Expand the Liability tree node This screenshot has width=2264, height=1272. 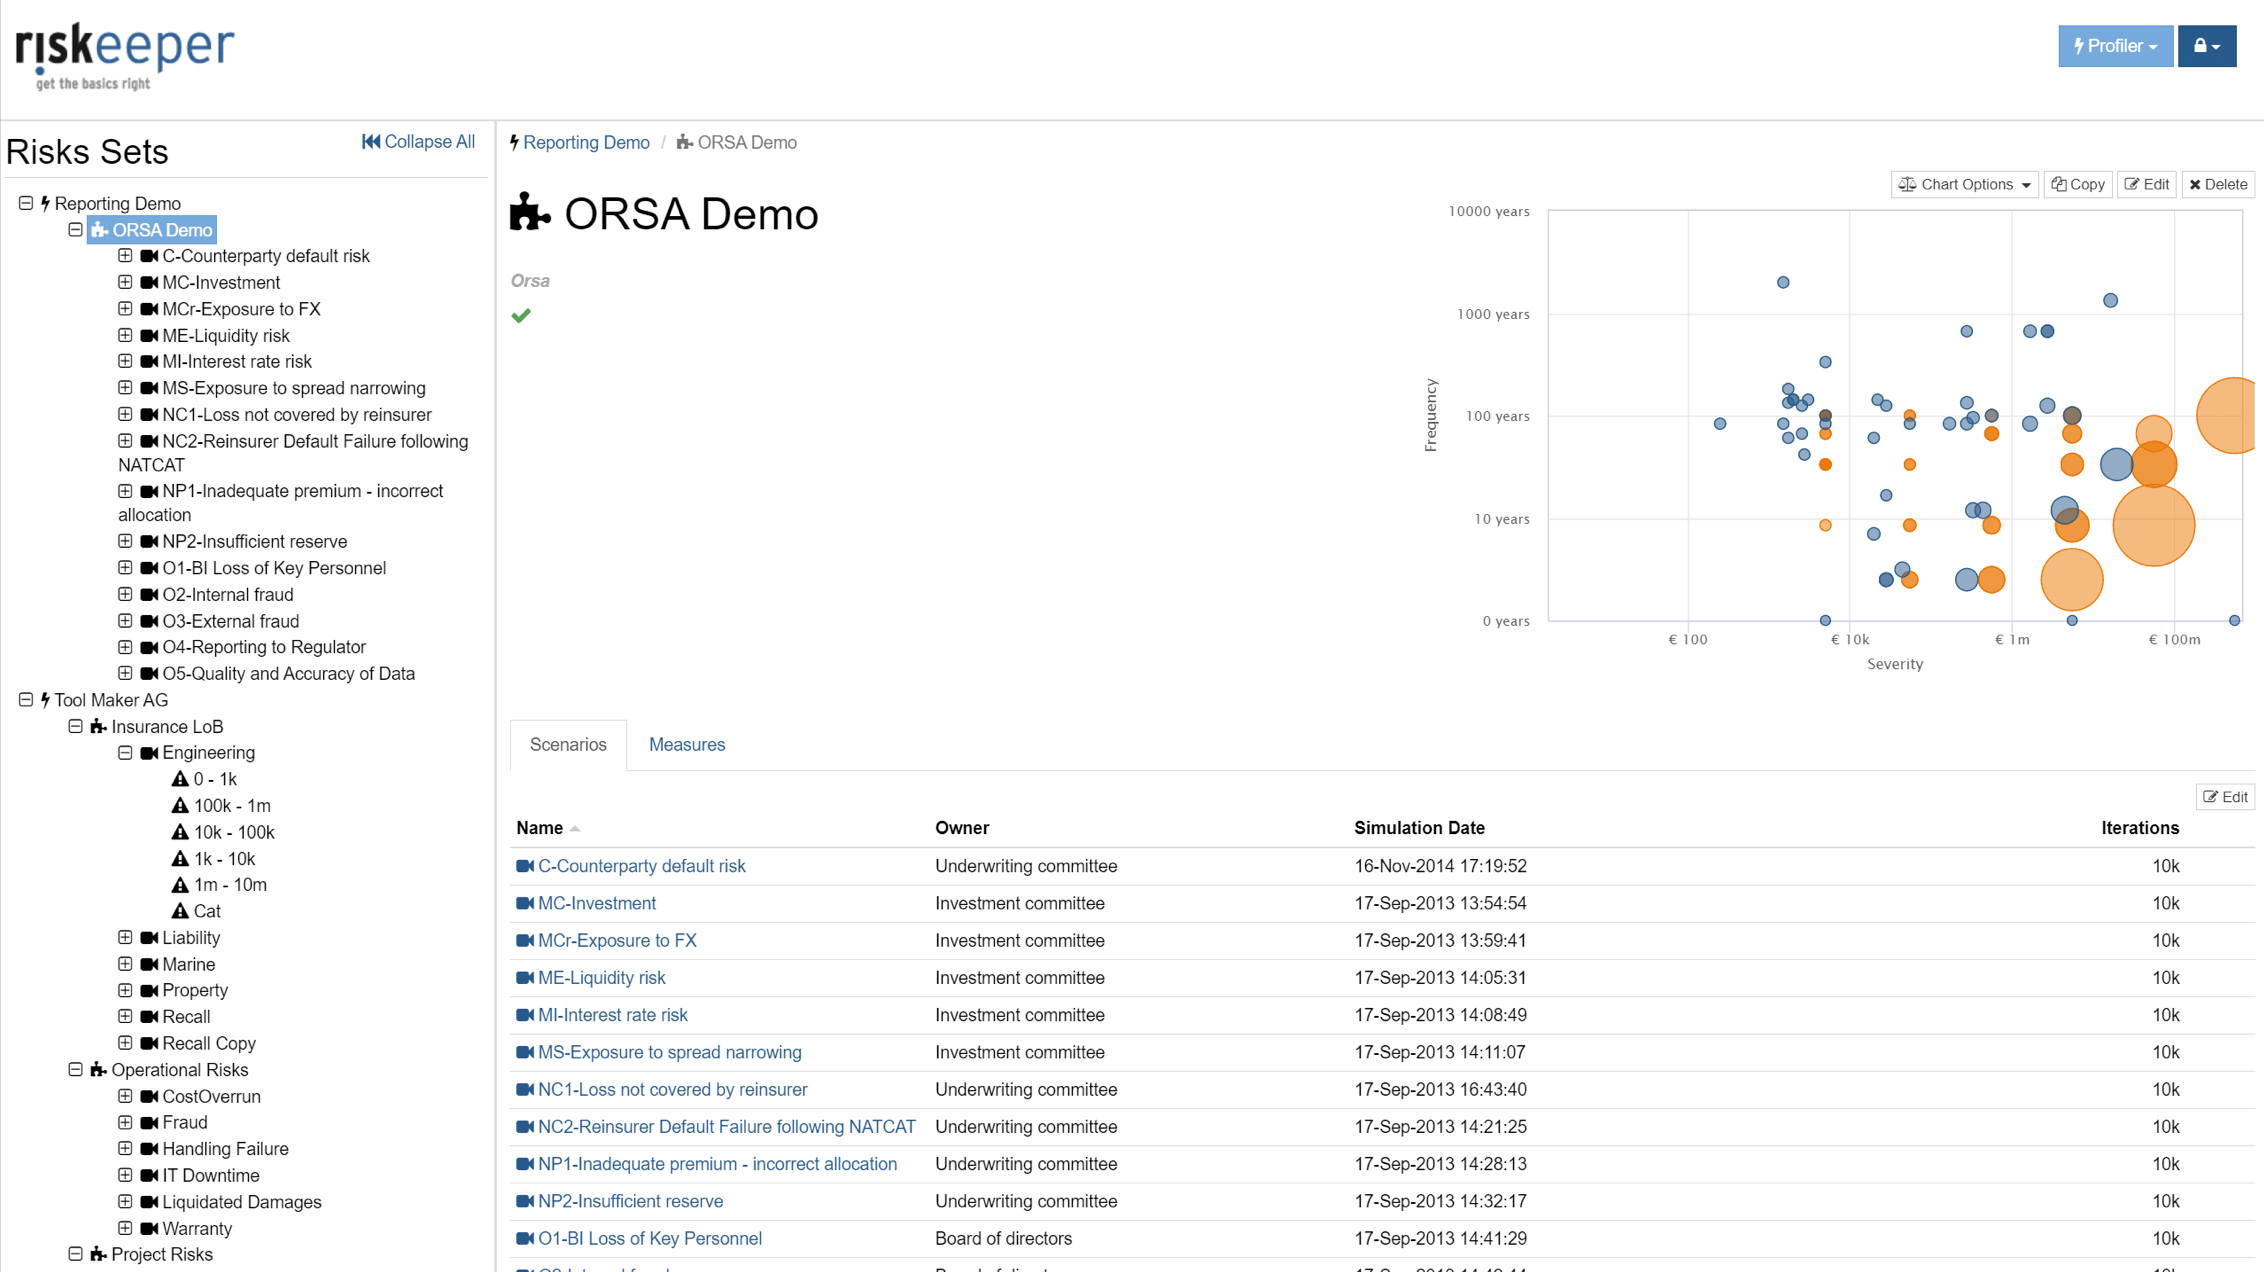pos(125,938)
